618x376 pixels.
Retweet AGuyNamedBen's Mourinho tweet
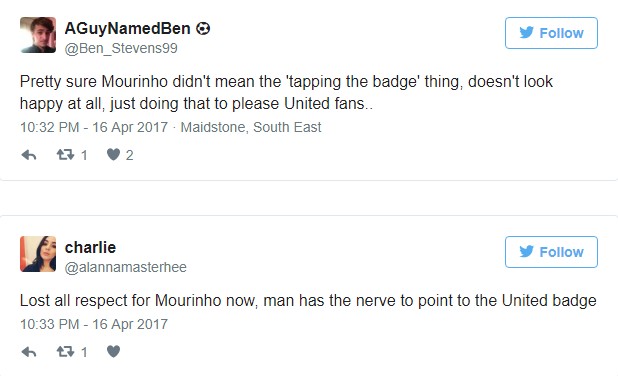(x=65, y=154)
